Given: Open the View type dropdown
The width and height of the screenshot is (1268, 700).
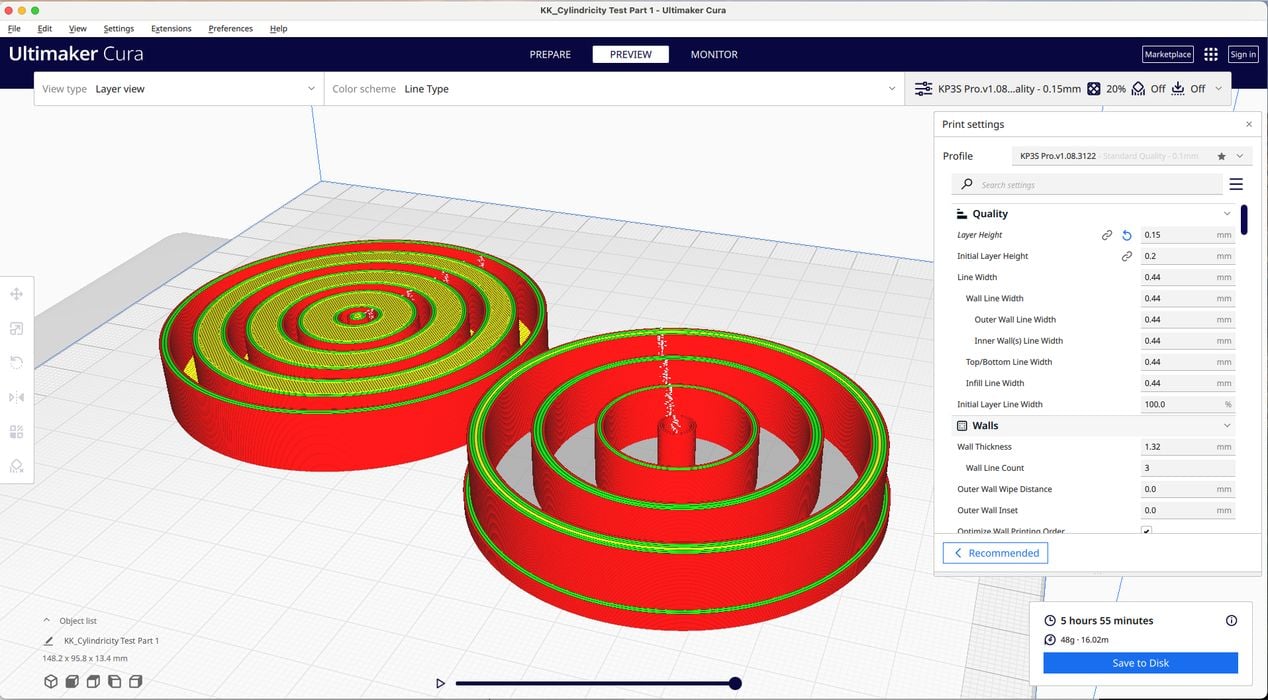Looking at the screenshot, I should (178, 89).
